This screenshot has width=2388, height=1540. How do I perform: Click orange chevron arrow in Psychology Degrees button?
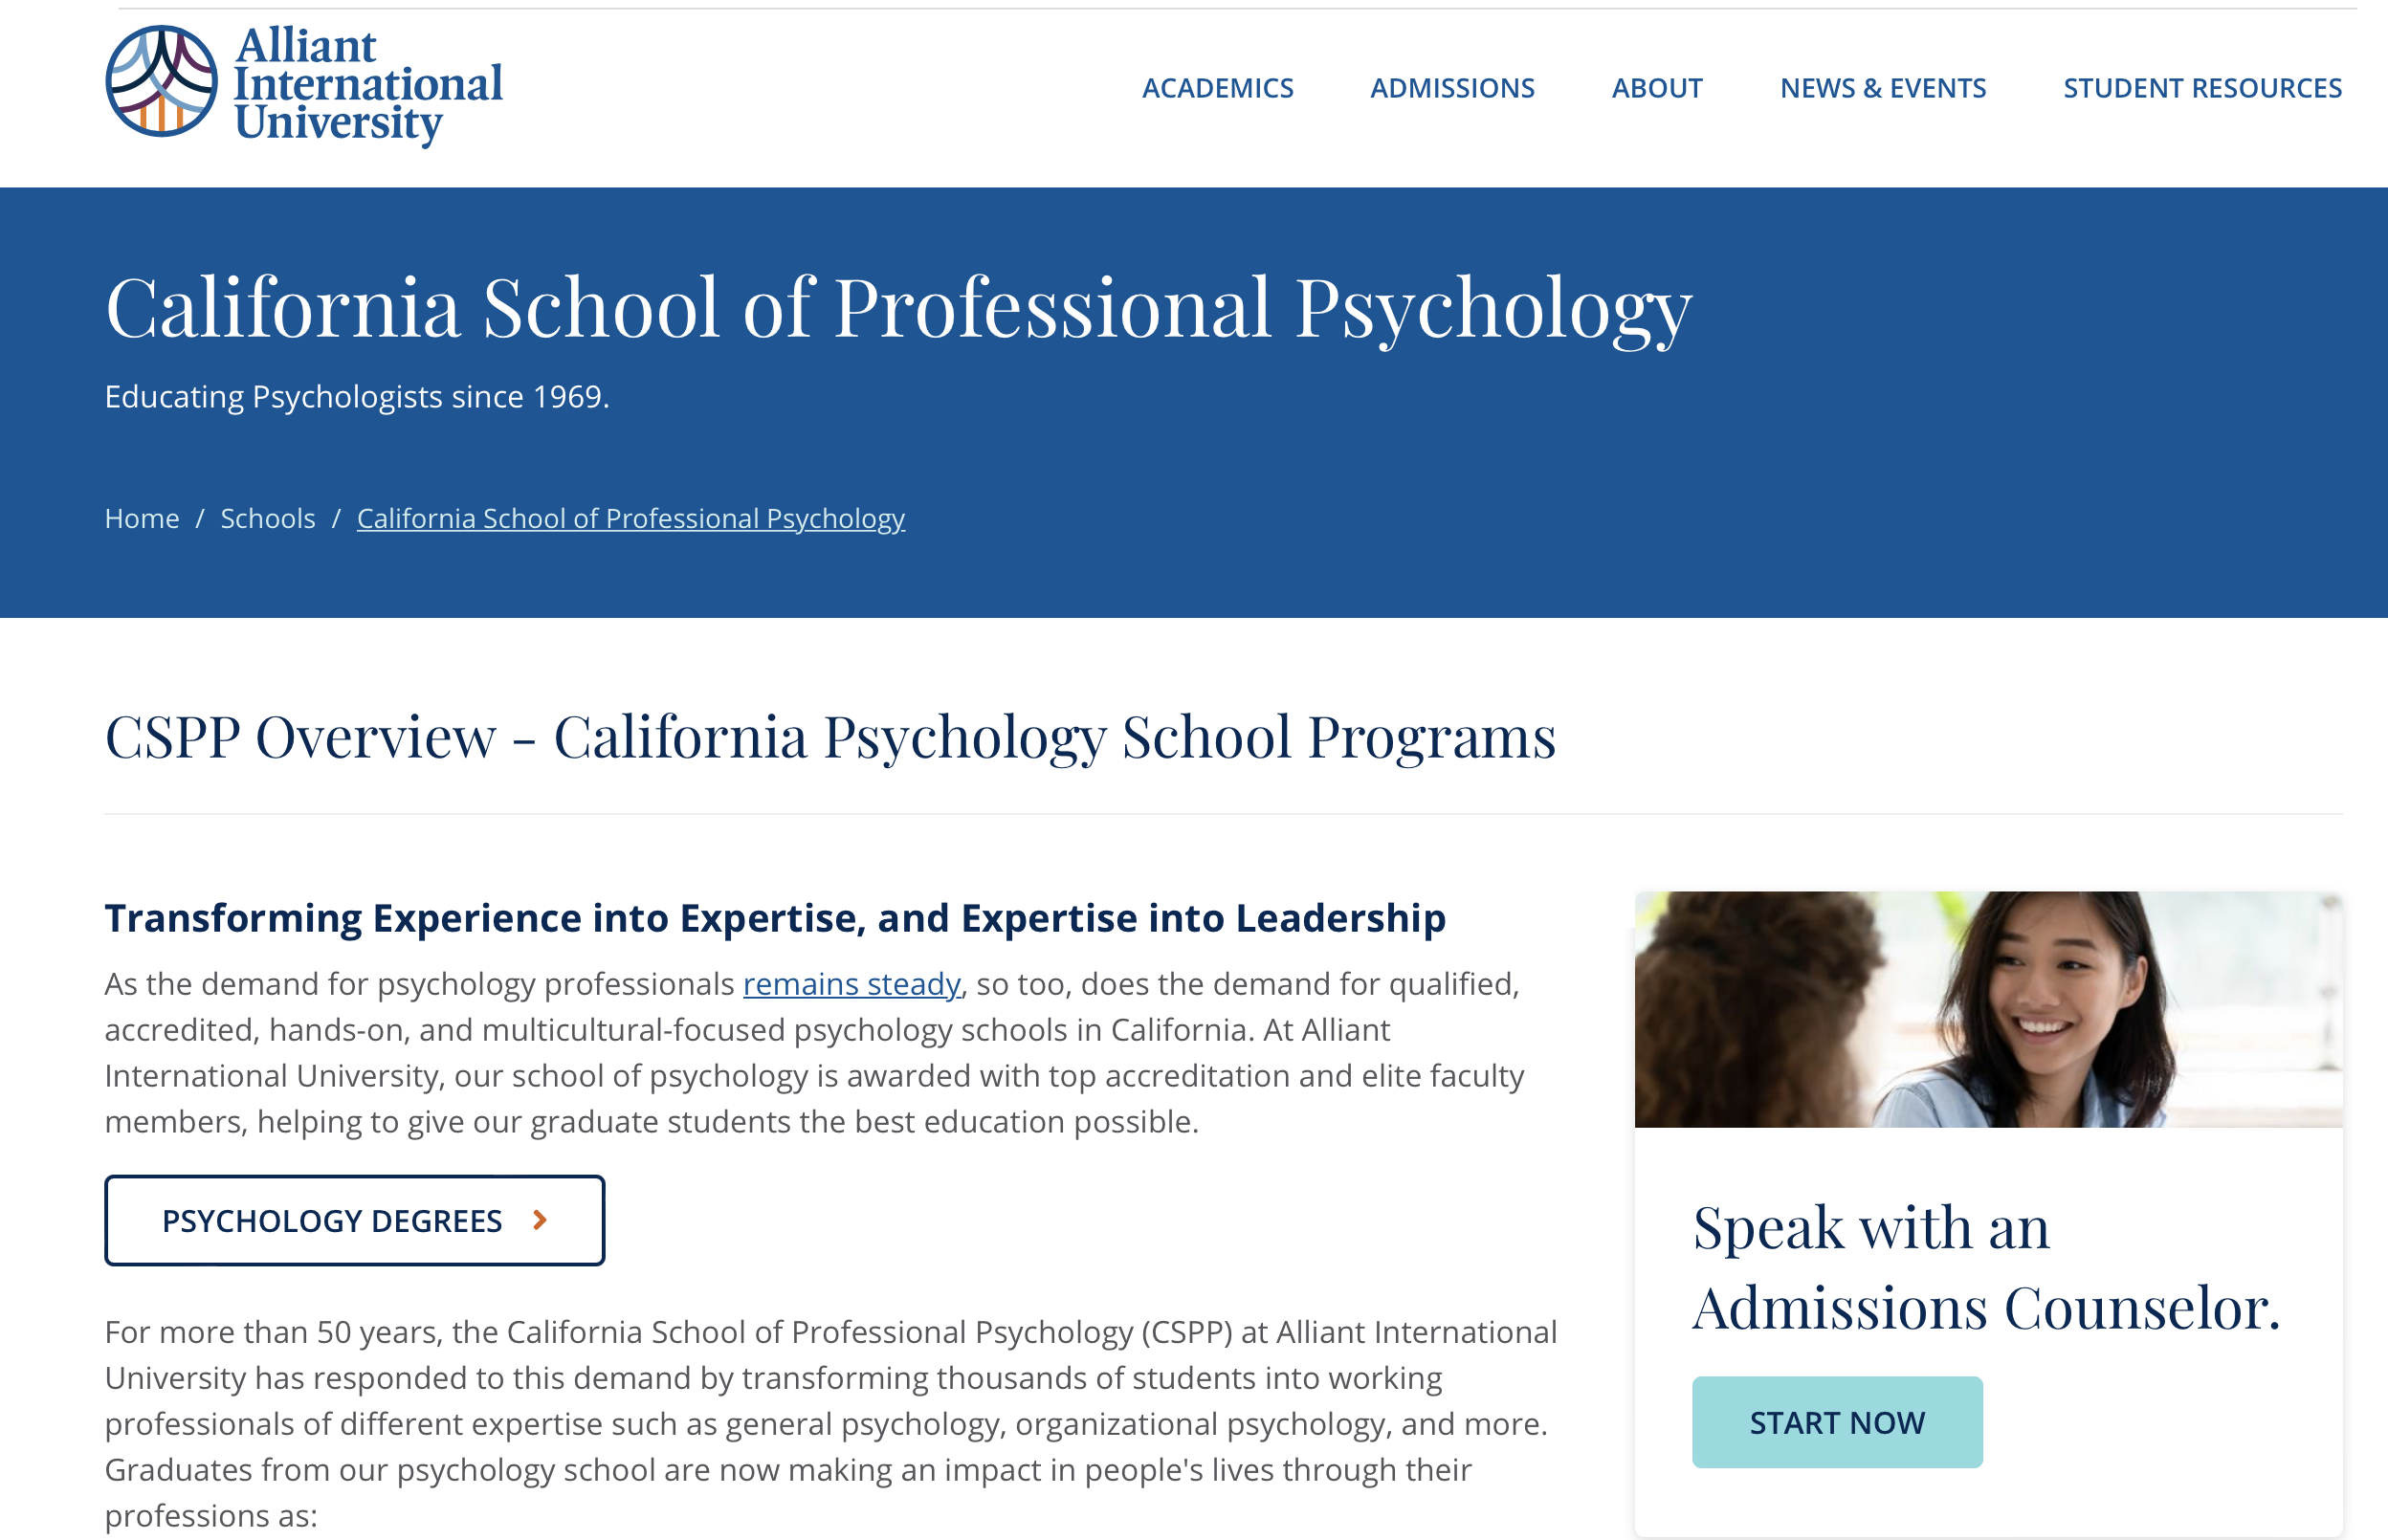[x=540, y=1220]
